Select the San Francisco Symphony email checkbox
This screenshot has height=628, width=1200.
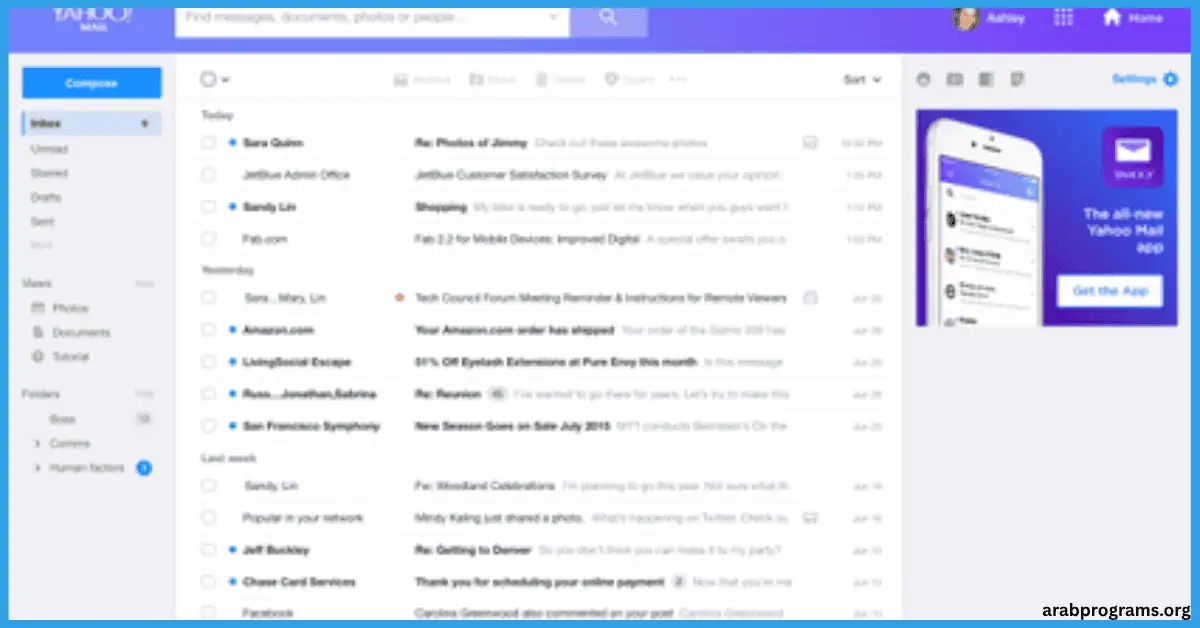coord(208,425)
